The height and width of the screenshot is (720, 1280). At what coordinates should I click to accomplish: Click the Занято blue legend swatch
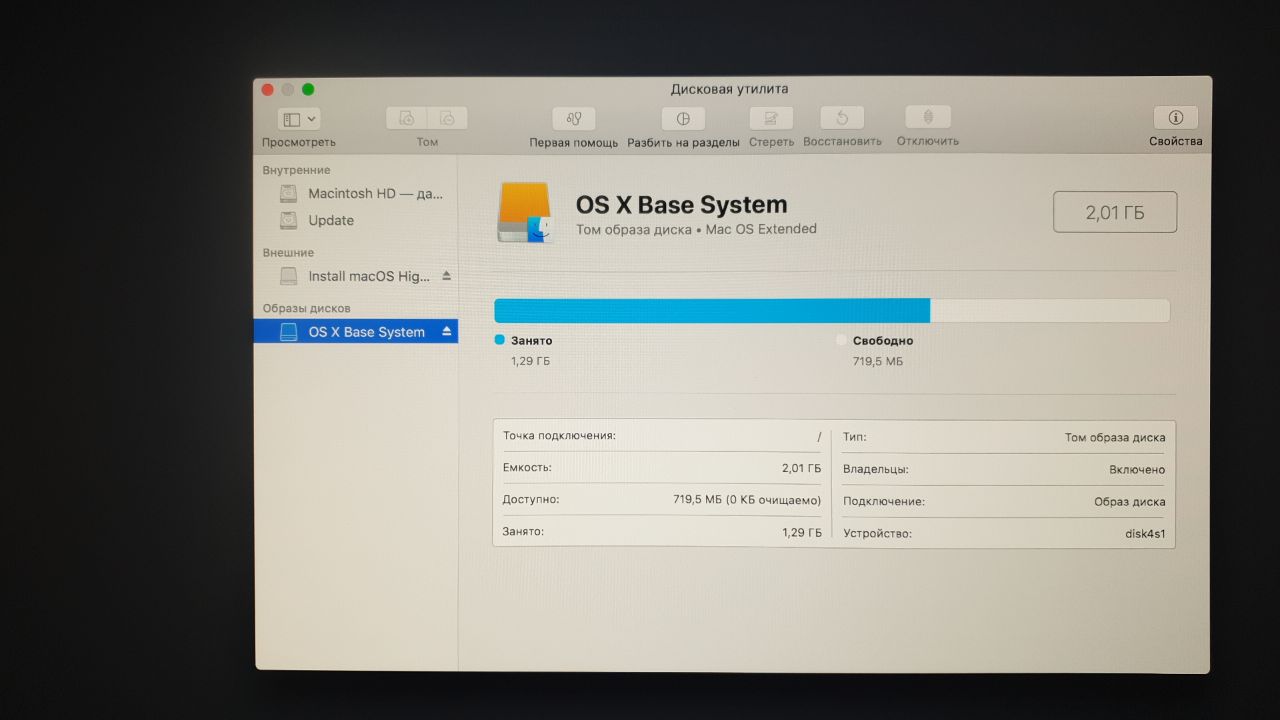coord(500,340)
